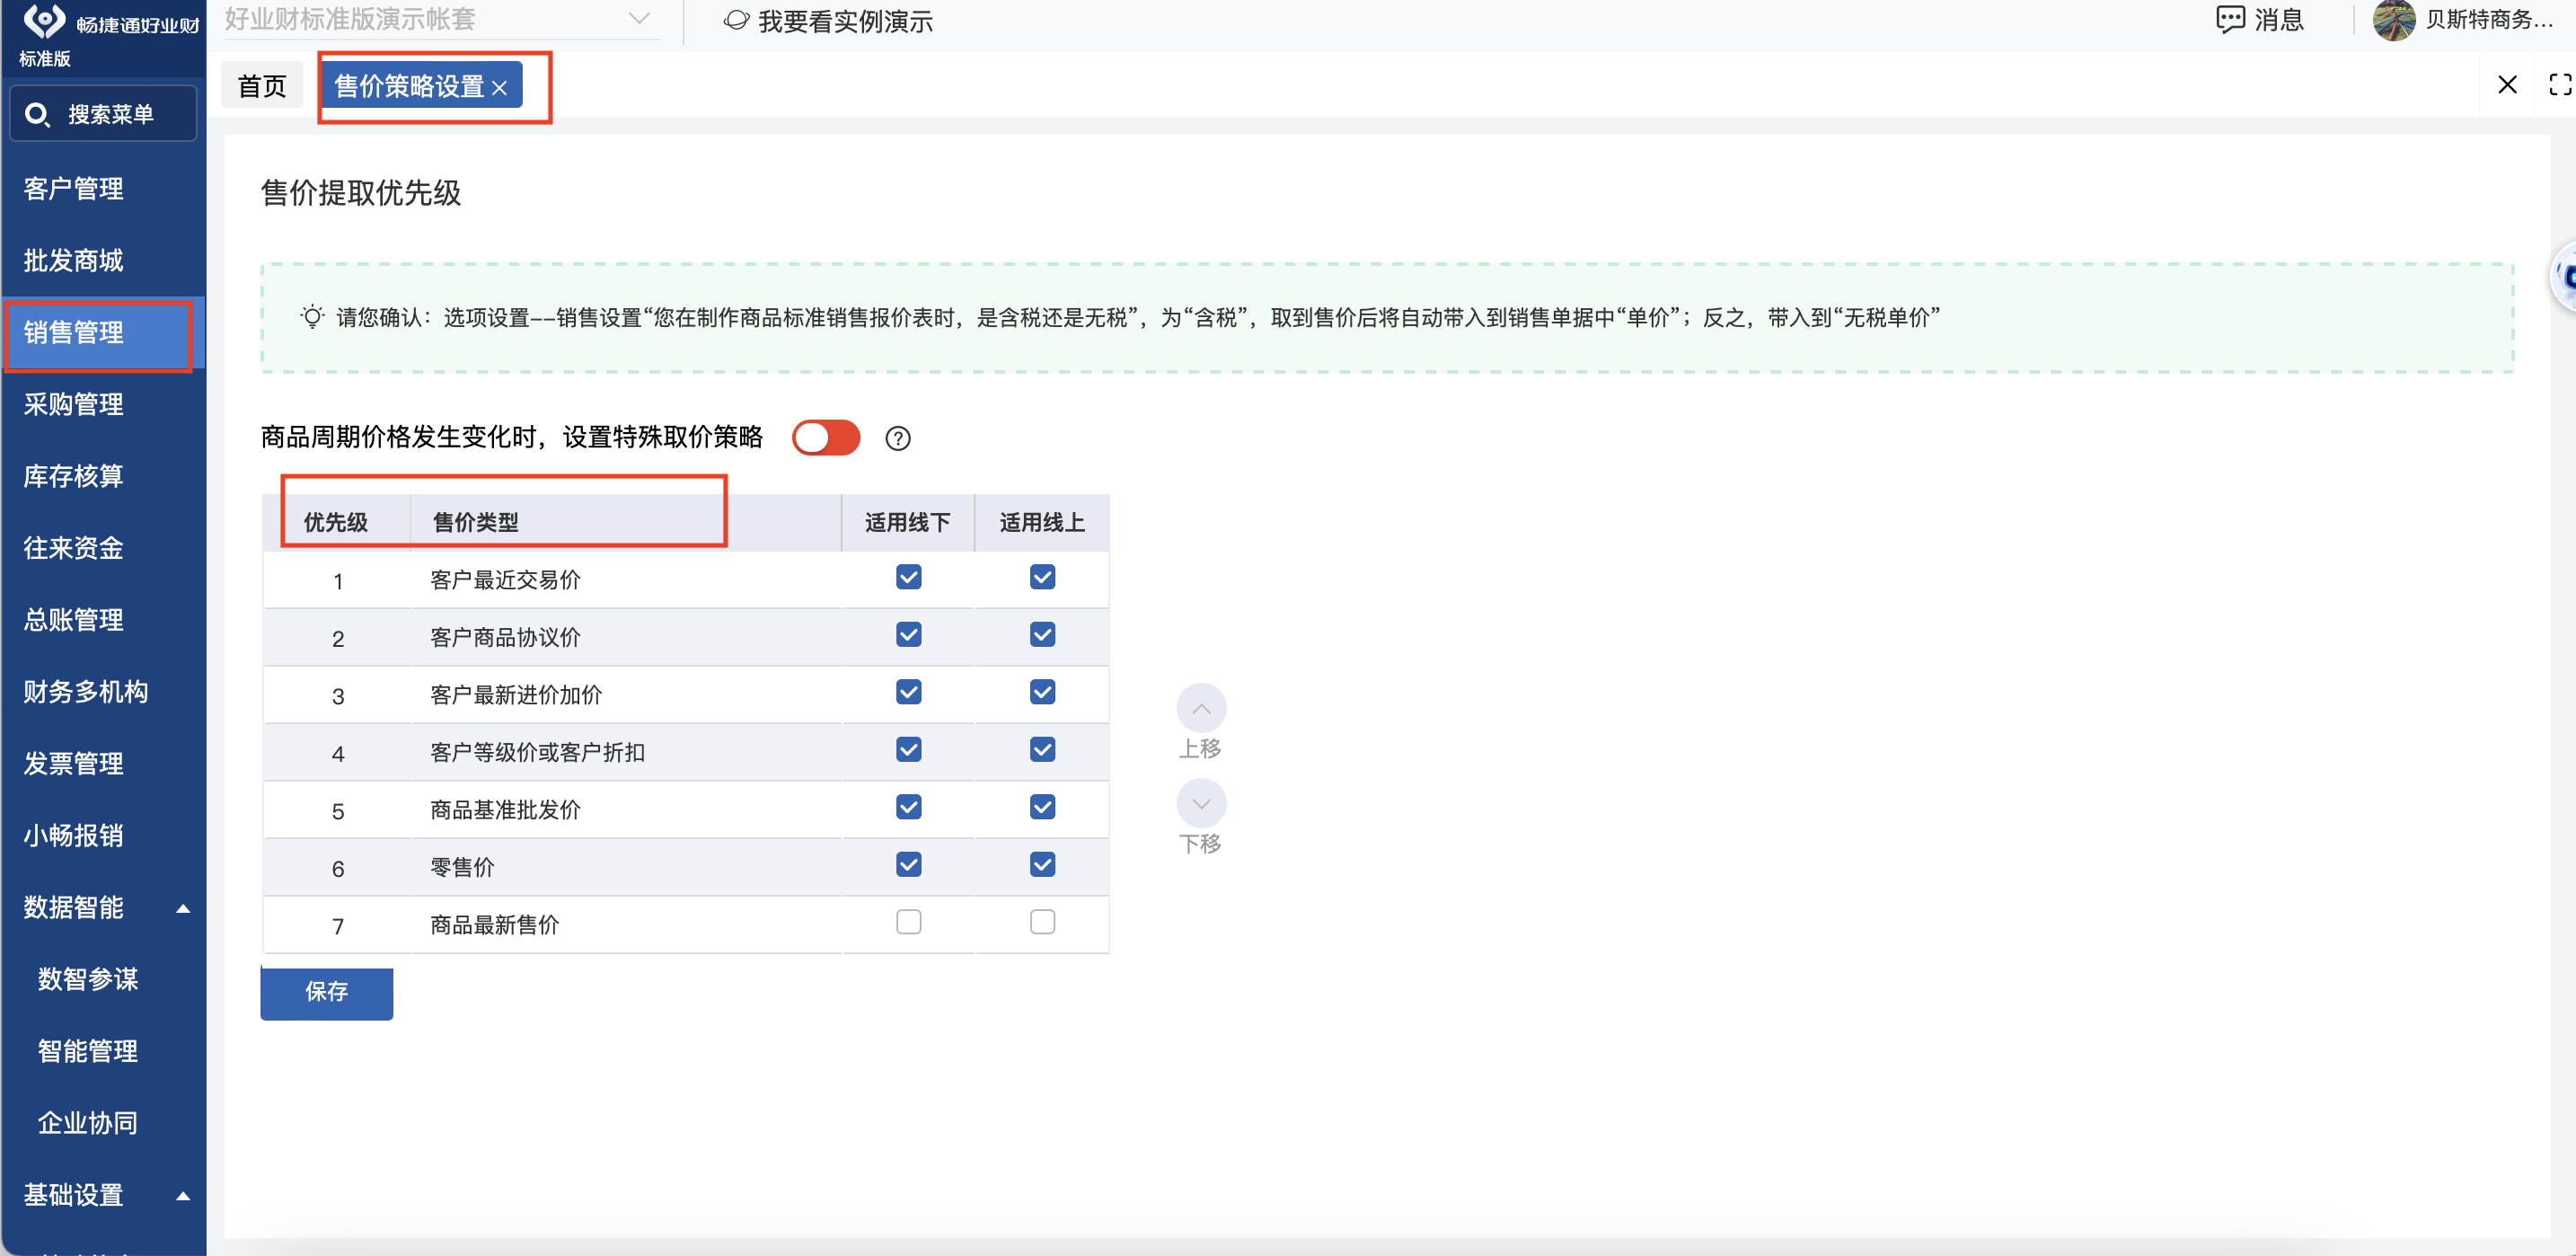Click the fullscreen expand icon
Image resolution: width=2576 pixels, height=1256 pixels.
point(2558,85)
